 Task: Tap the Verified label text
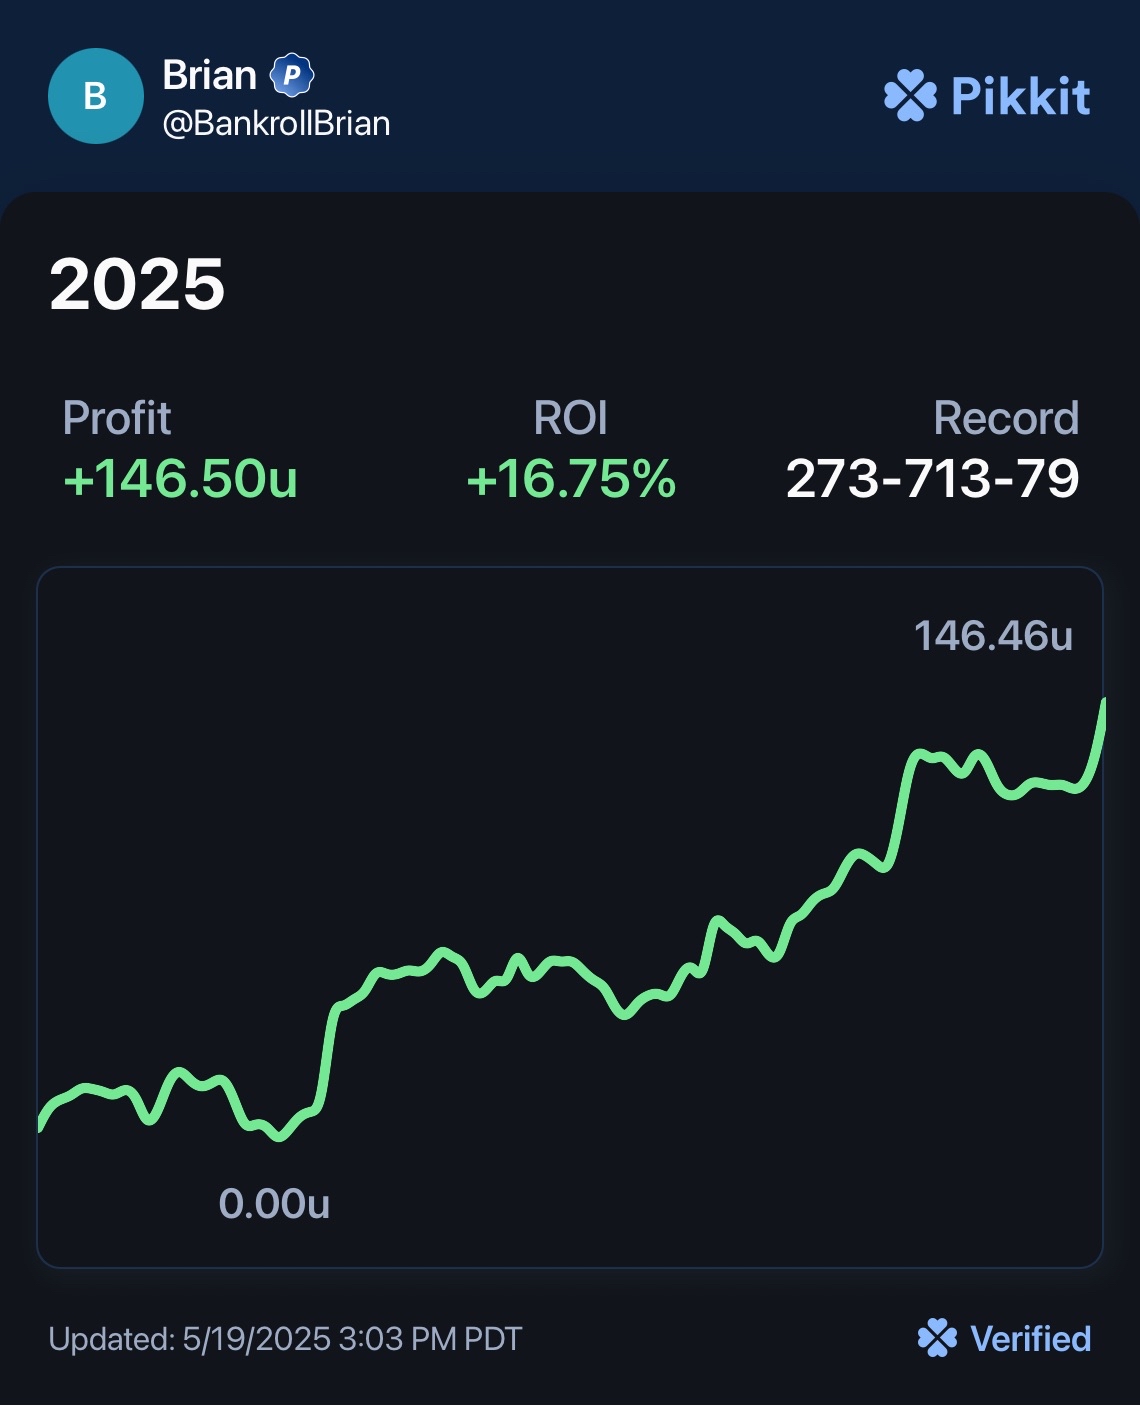1031,1339
